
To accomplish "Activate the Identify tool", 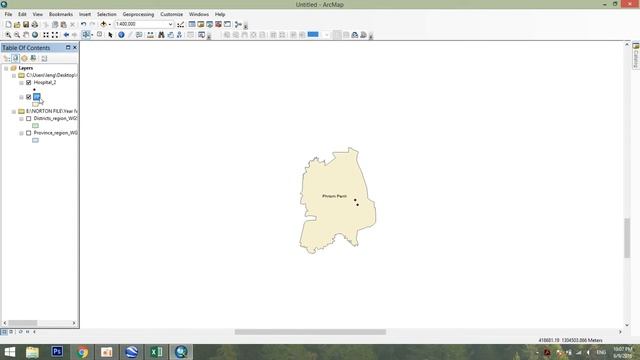I will [x=121, y=35].
